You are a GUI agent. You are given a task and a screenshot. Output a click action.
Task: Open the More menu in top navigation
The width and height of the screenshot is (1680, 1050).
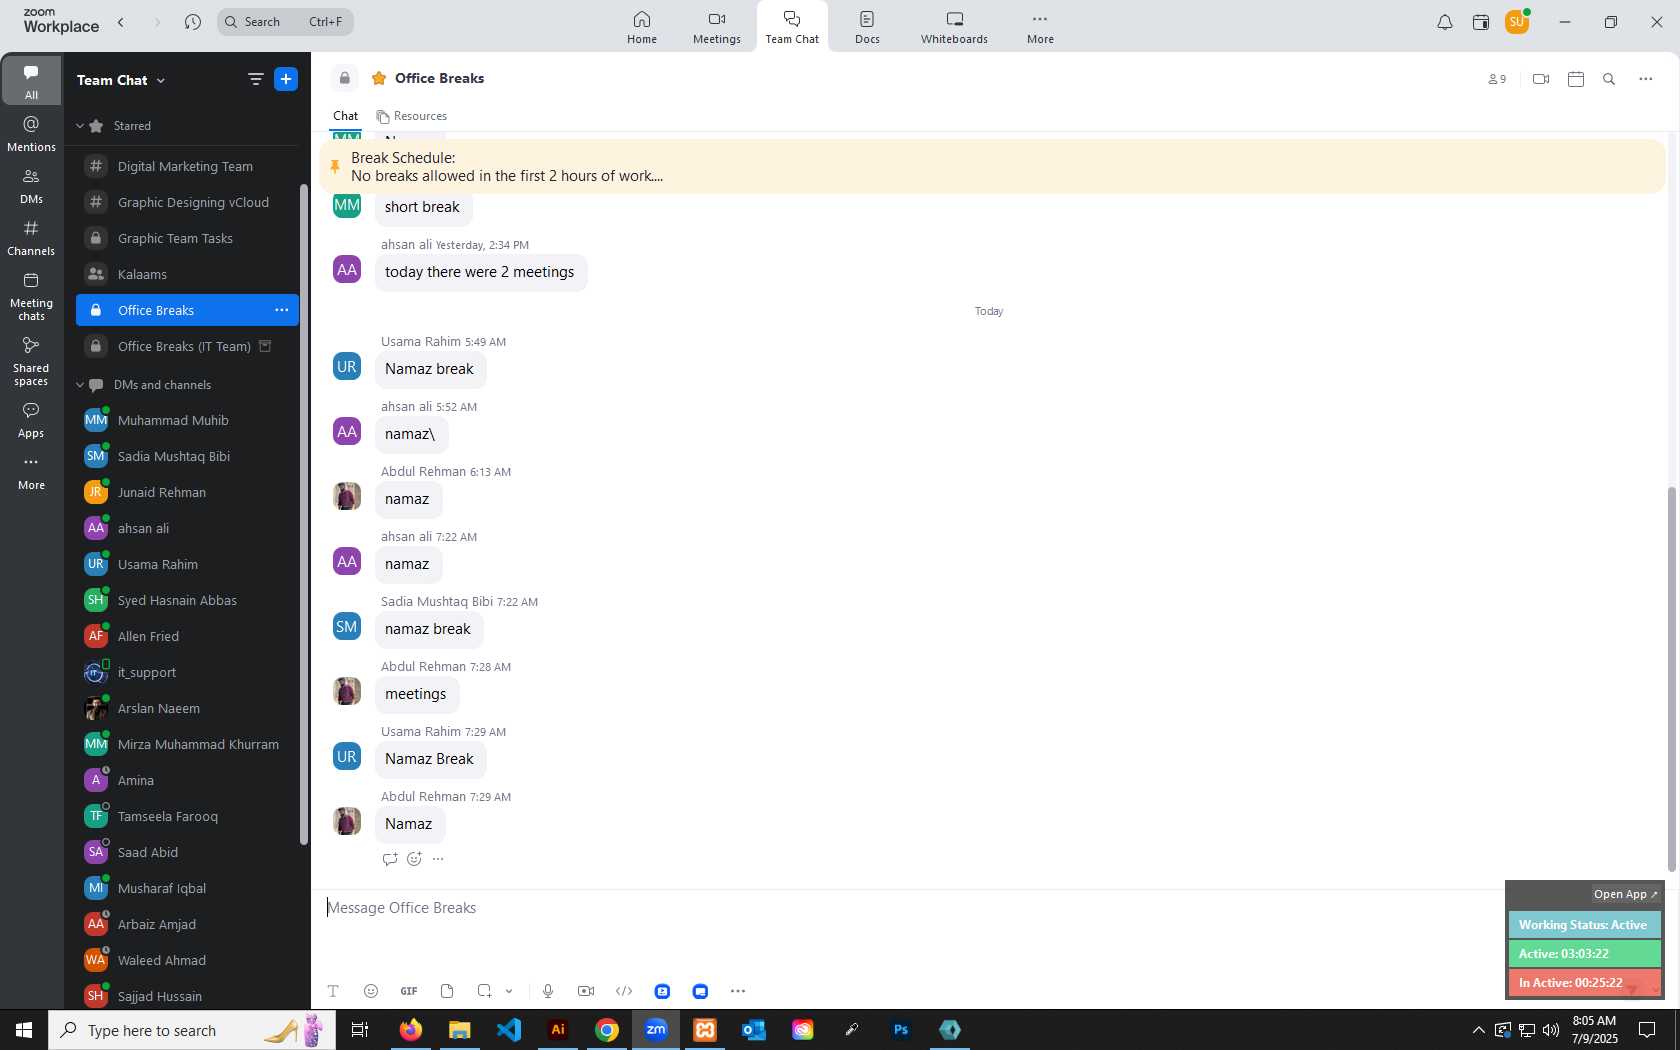[x=1040, y=27]
